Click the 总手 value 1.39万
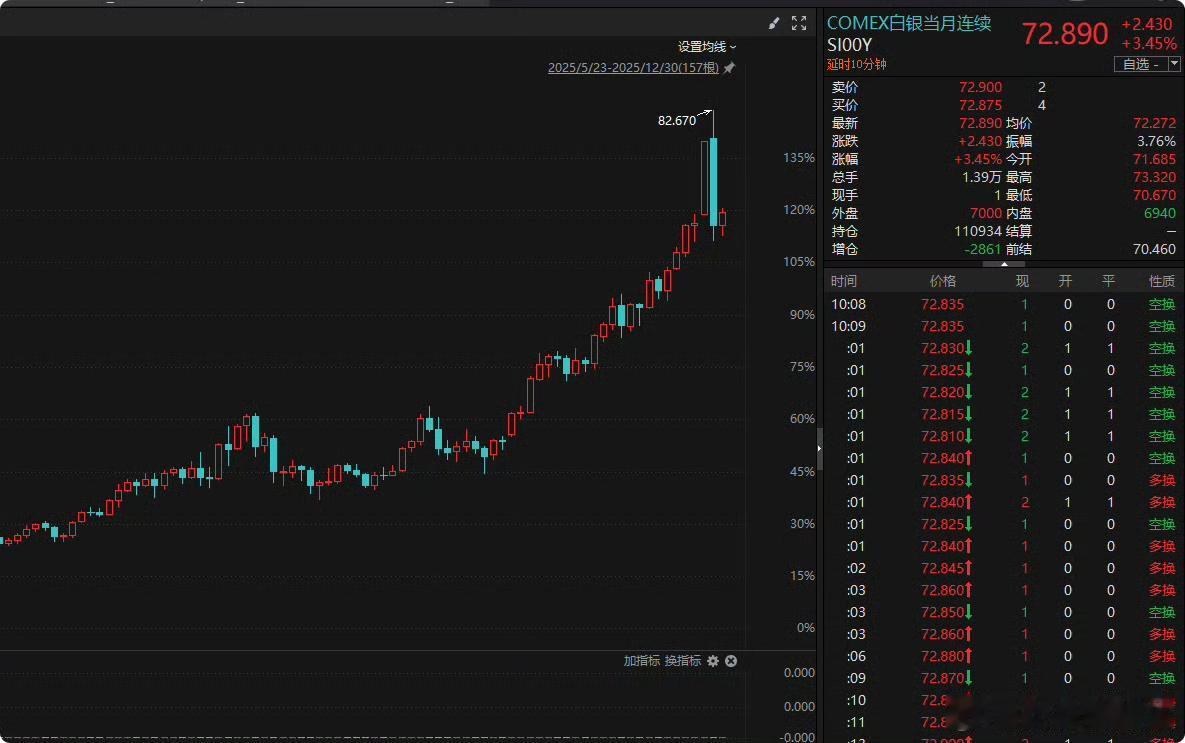The height and width of the screenshot is (743, 1185). [982, 178]
